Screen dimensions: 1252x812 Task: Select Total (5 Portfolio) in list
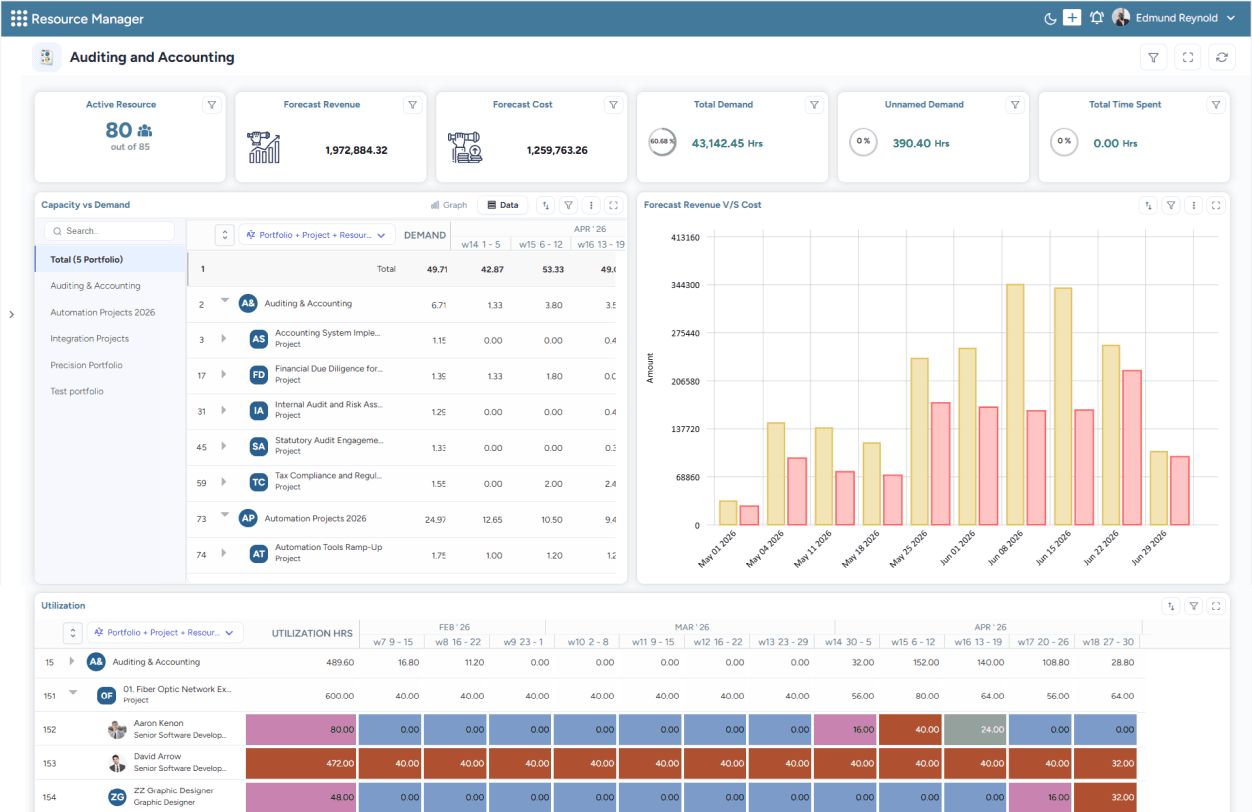(111, 259)
